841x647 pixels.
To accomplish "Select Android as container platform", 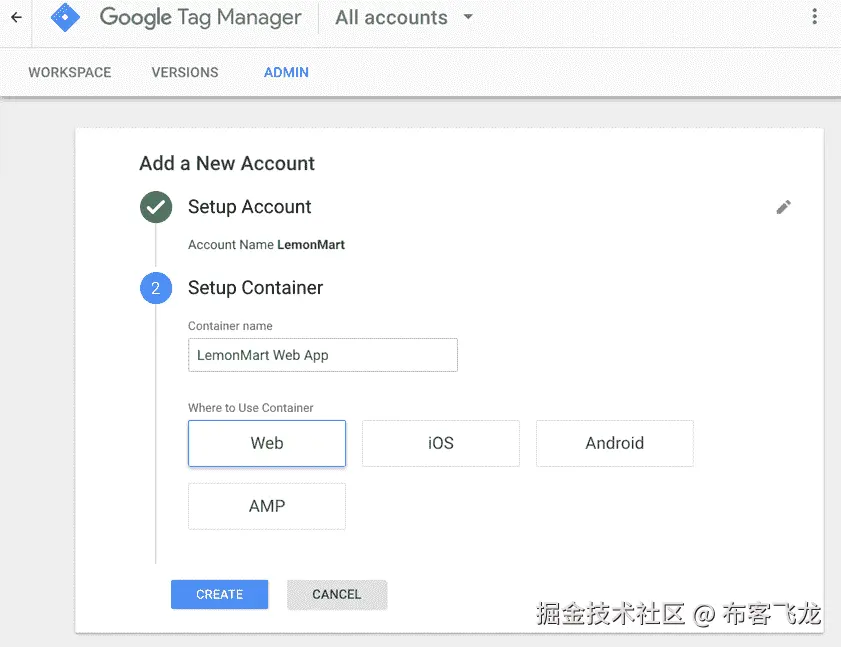I will point(615,443).
